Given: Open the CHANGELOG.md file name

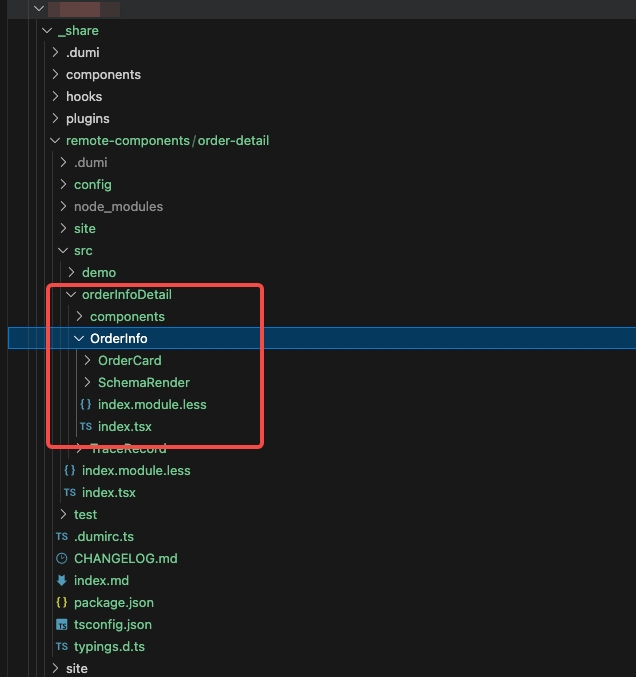Looking at the screenshot, I should [126, 558].
